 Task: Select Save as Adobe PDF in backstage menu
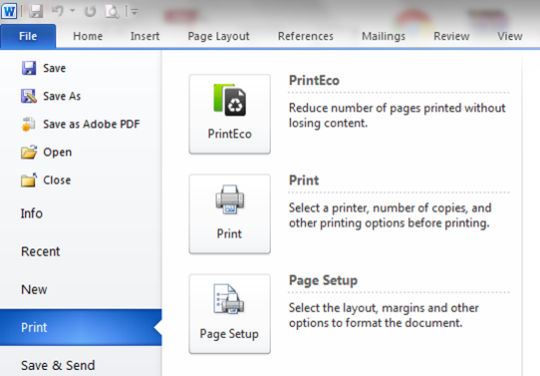click(x=81, y=124)
